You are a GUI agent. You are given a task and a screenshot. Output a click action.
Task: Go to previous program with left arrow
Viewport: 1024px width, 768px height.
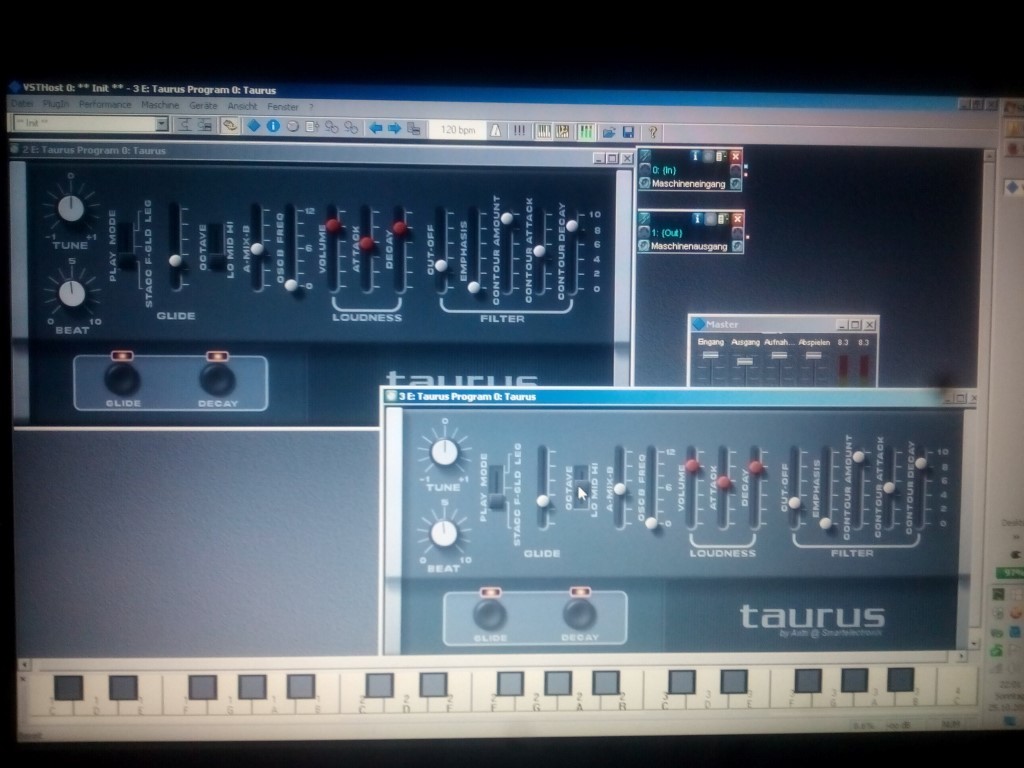[376, 128]
